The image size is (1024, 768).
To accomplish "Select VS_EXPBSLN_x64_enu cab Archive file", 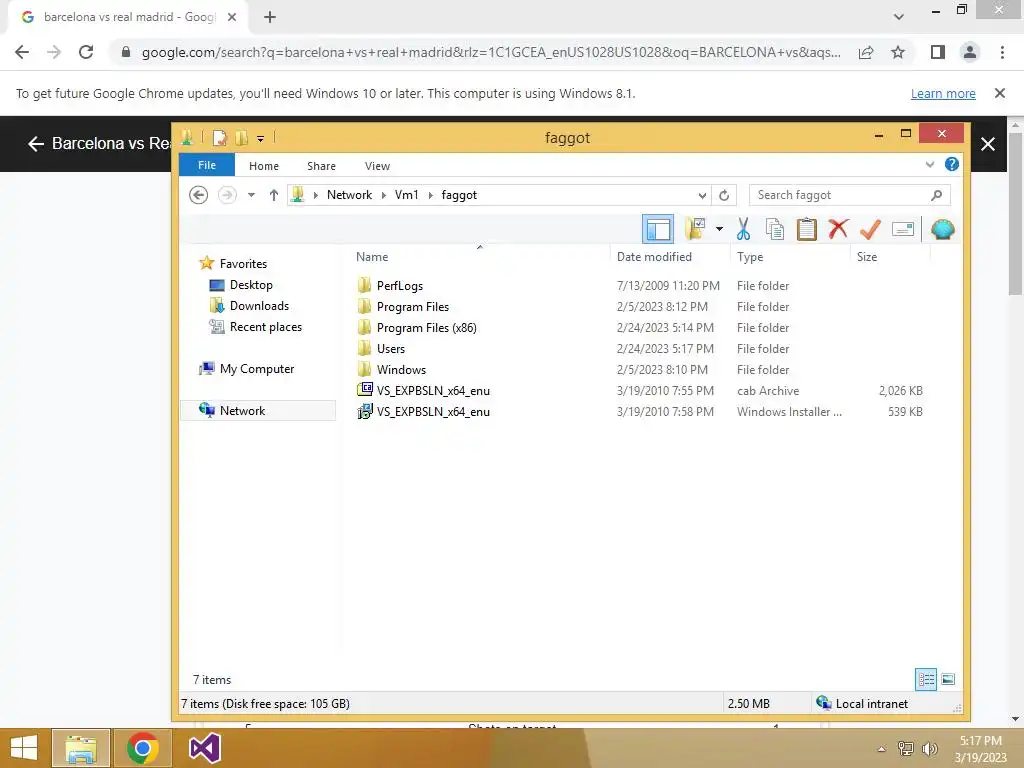I will (423, 391).
